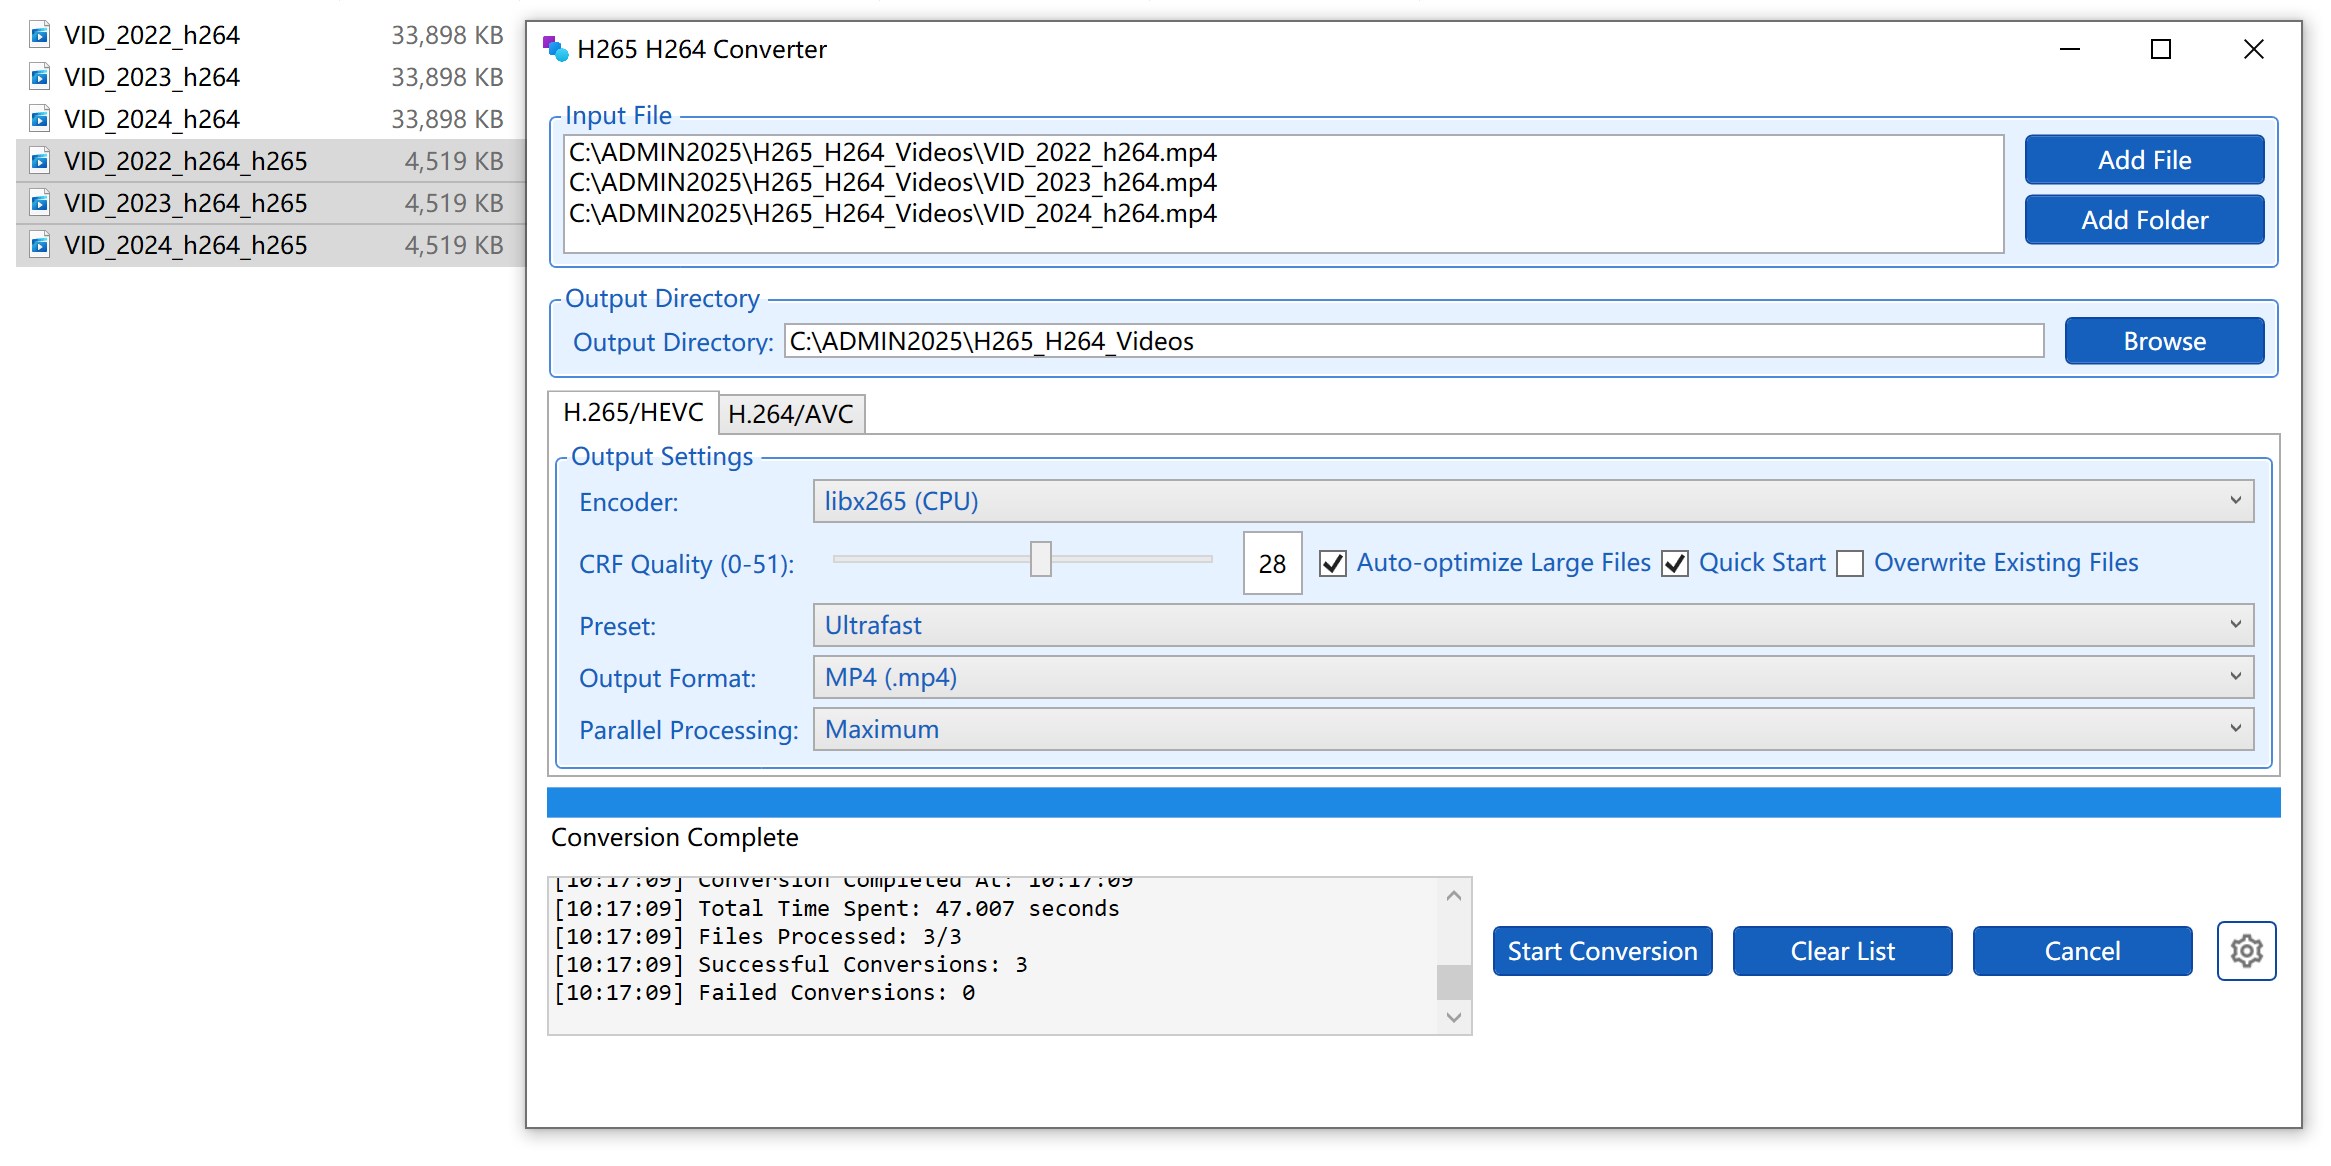This screenshot has width=2331, height=1166.
Task: Click the VID_2024_h264_h265 file icon
Action: (x=39, y=246)
